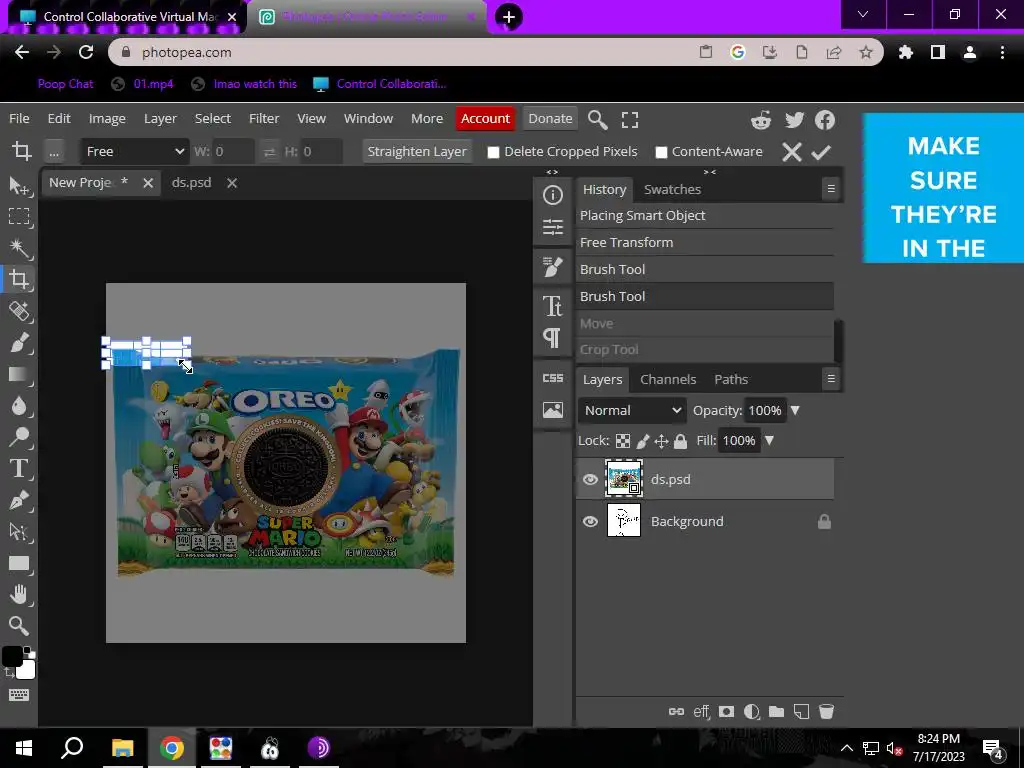The image size is (1024, 768).
Task: Select the Rectangle Select tool
Action: point(19,217)
